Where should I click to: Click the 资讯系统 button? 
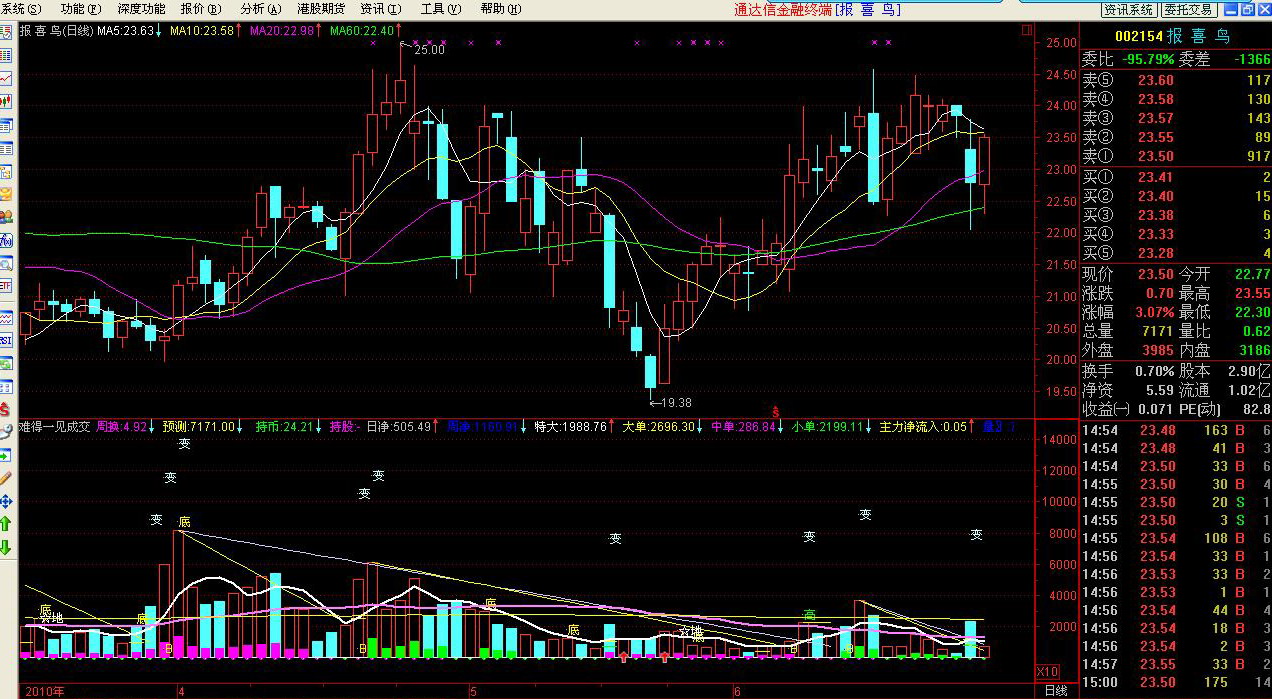click(x=1129, y=9)
